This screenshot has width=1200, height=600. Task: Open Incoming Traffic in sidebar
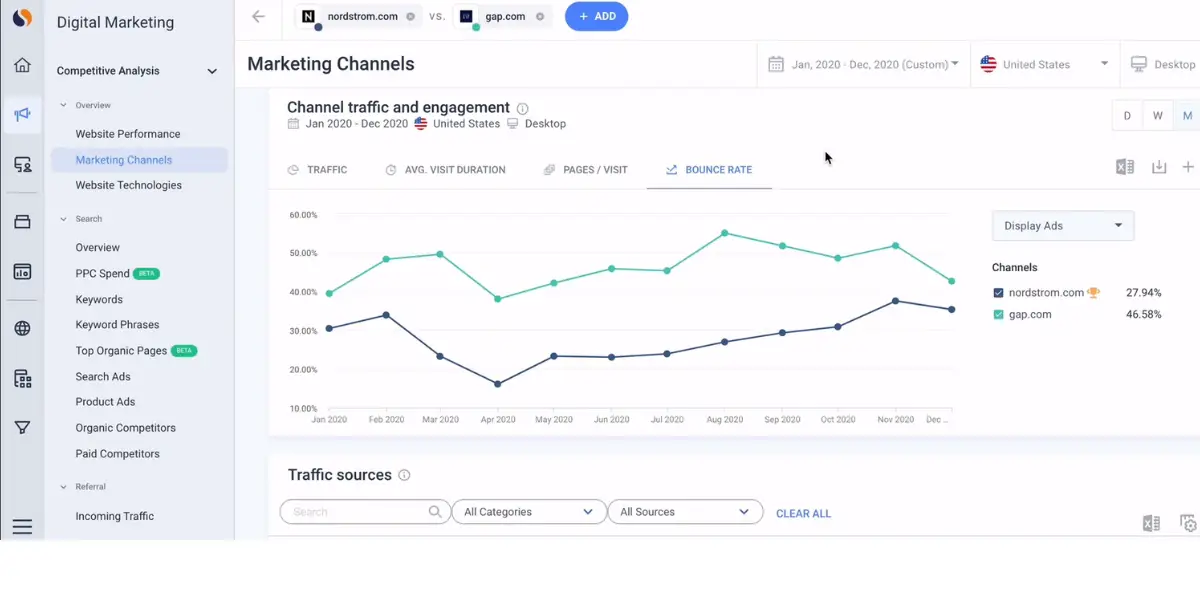[115, 517]
